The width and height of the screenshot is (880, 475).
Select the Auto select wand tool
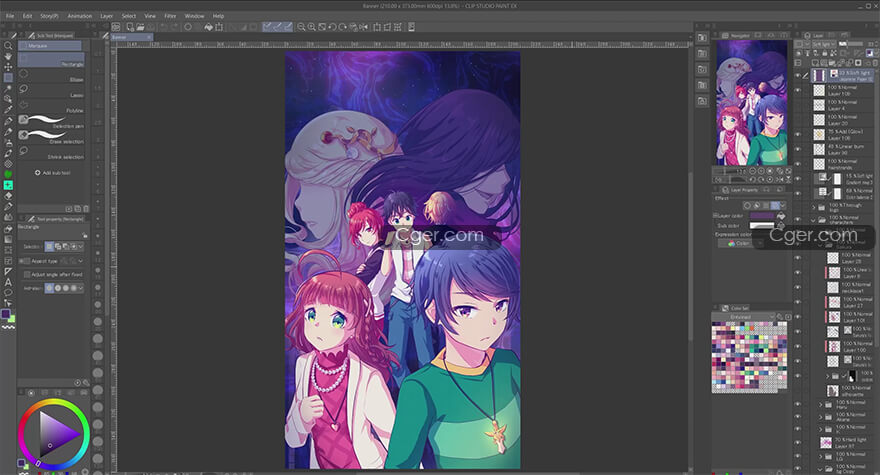click(8, 88)
